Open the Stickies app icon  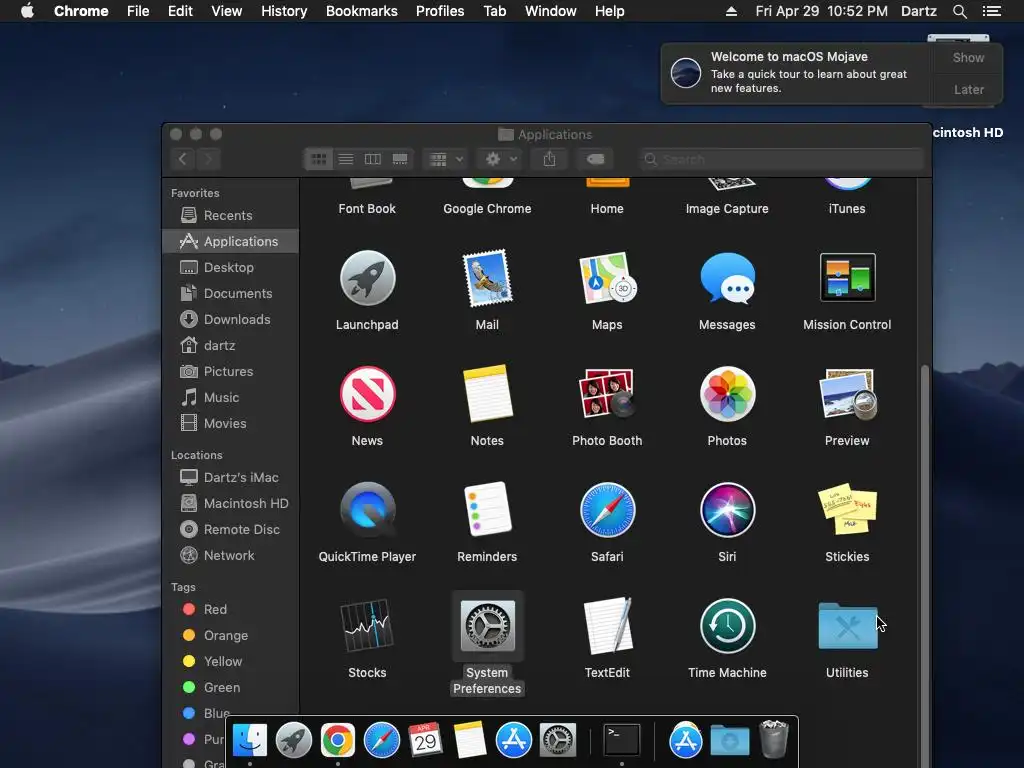pos(847,509)
